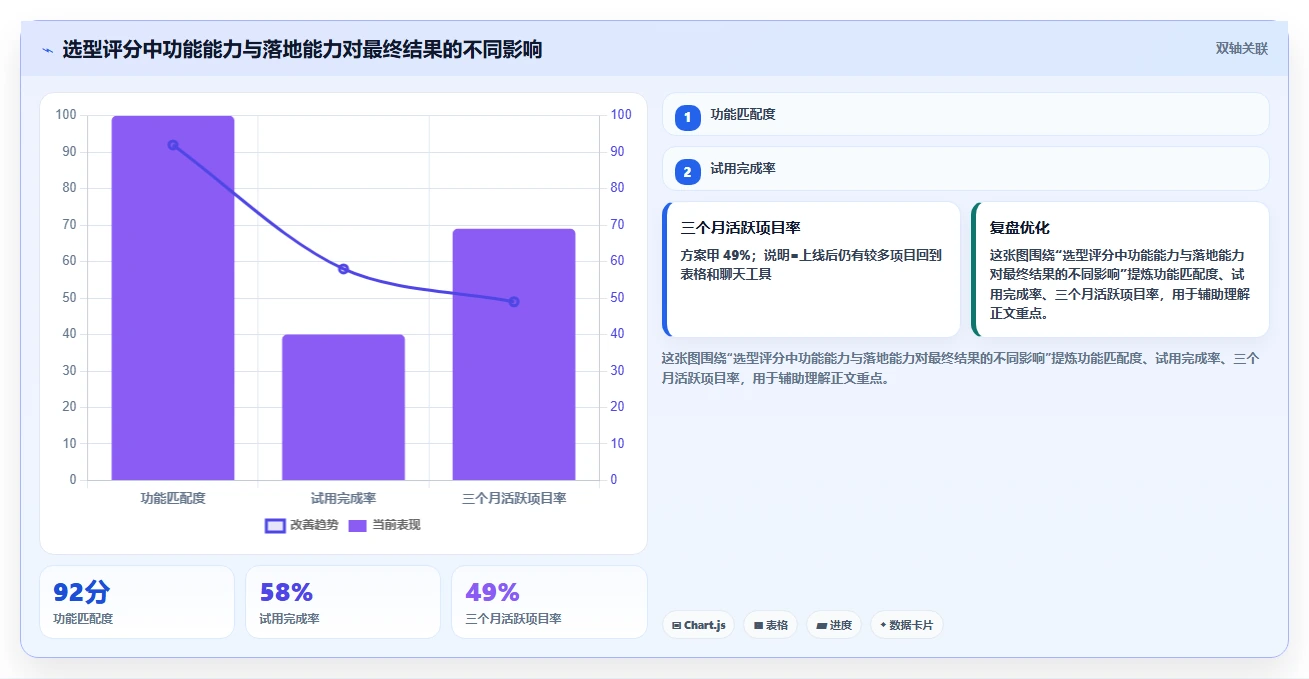
Task: Click the left y-axis value 100
Action: (x=66, y=115)
